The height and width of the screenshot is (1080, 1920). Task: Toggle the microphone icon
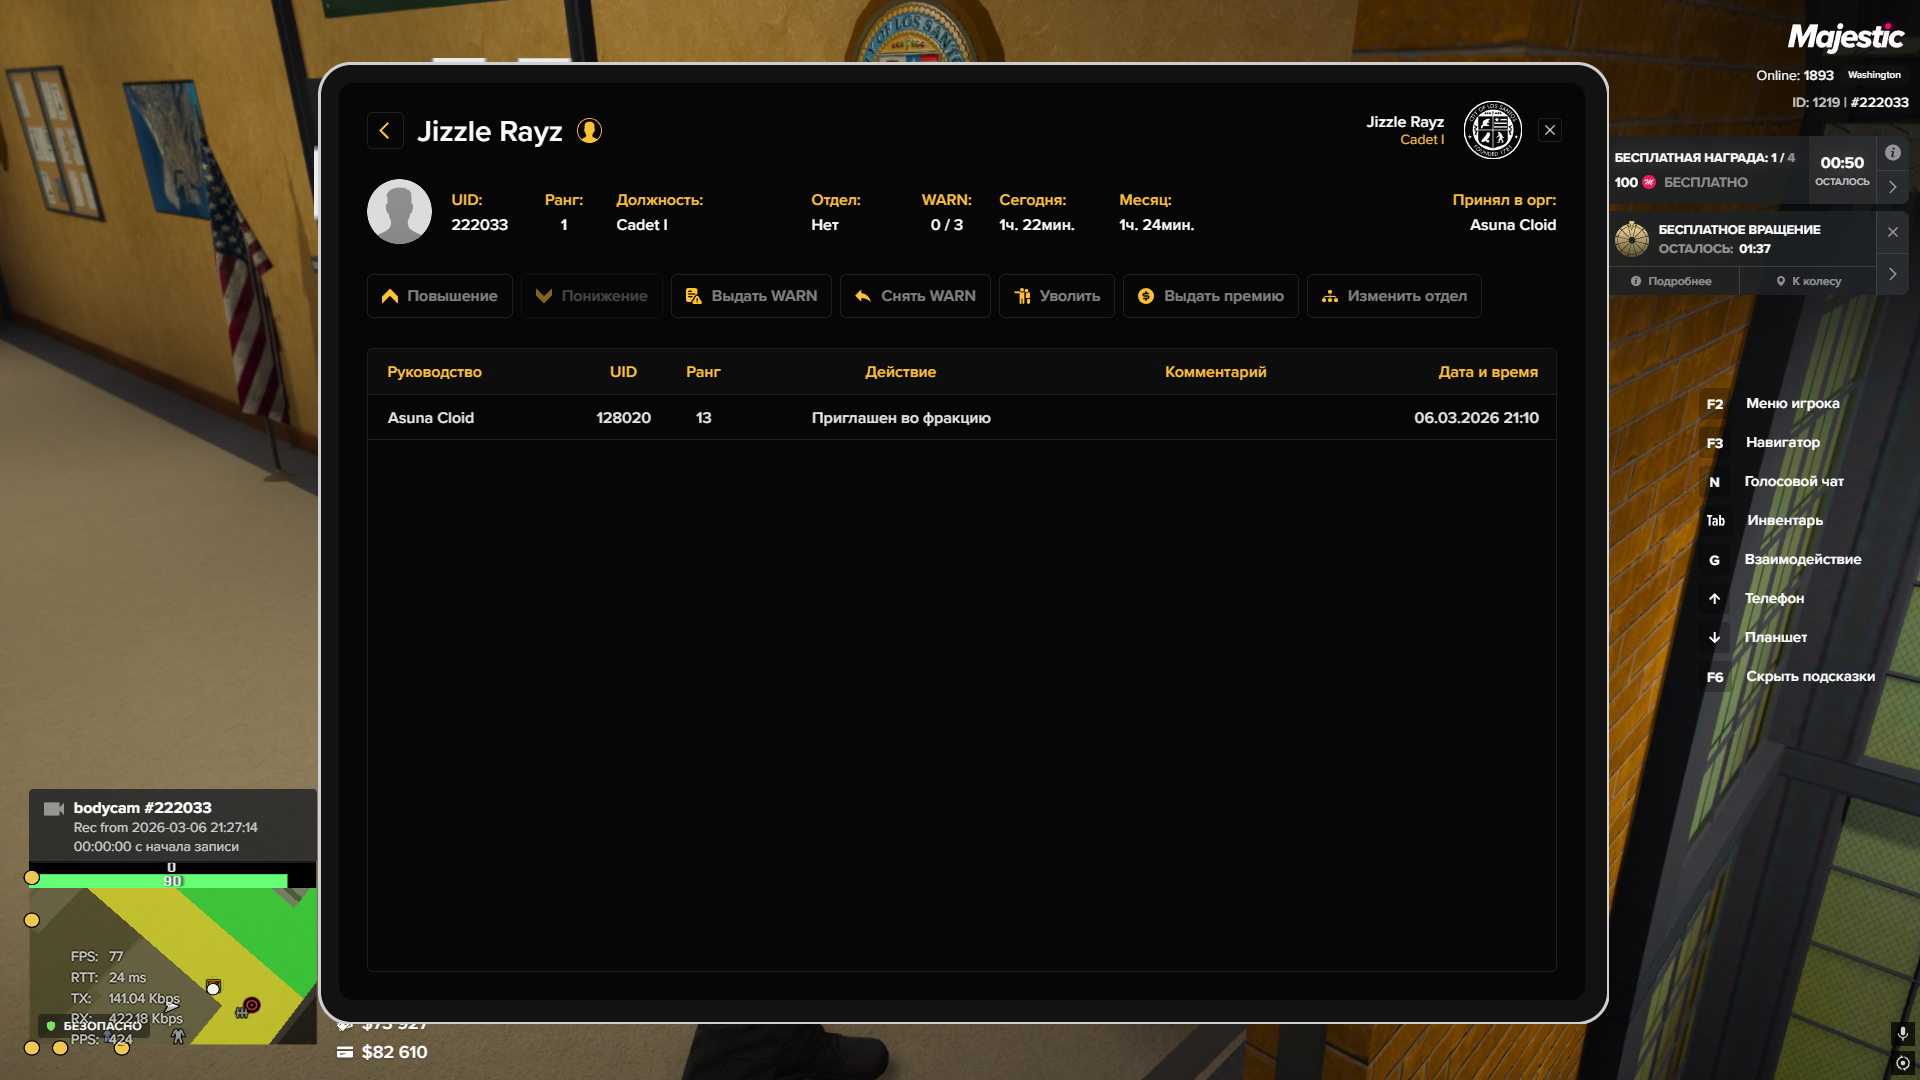pyautogui.click(x=1902, y=1033)
